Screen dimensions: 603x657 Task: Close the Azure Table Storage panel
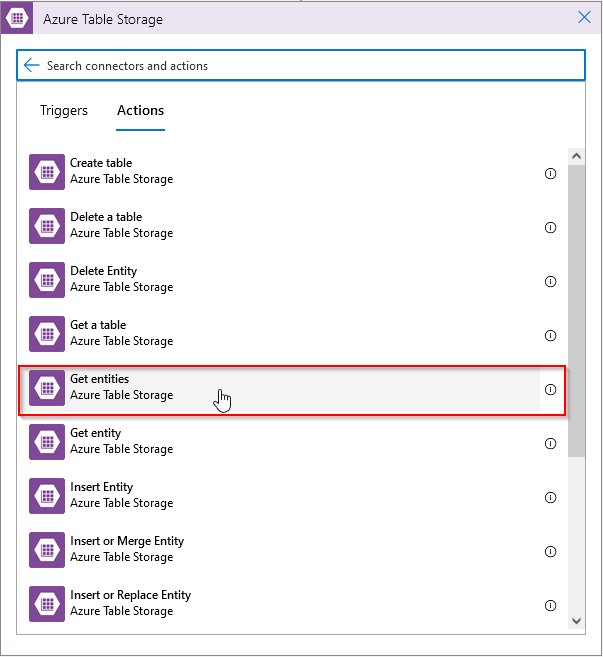coord(584,18)
